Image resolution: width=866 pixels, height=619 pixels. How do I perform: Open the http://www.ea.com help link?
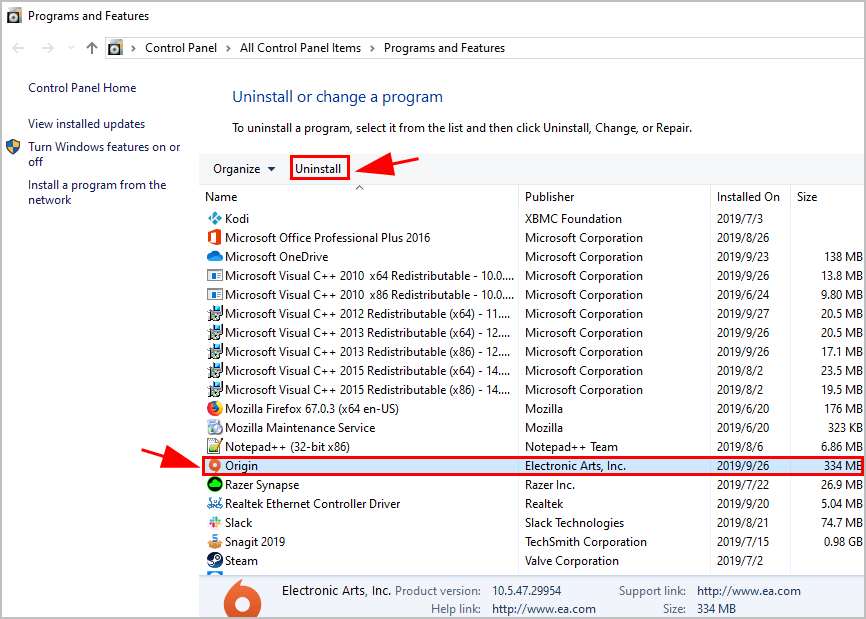[543, 609]
